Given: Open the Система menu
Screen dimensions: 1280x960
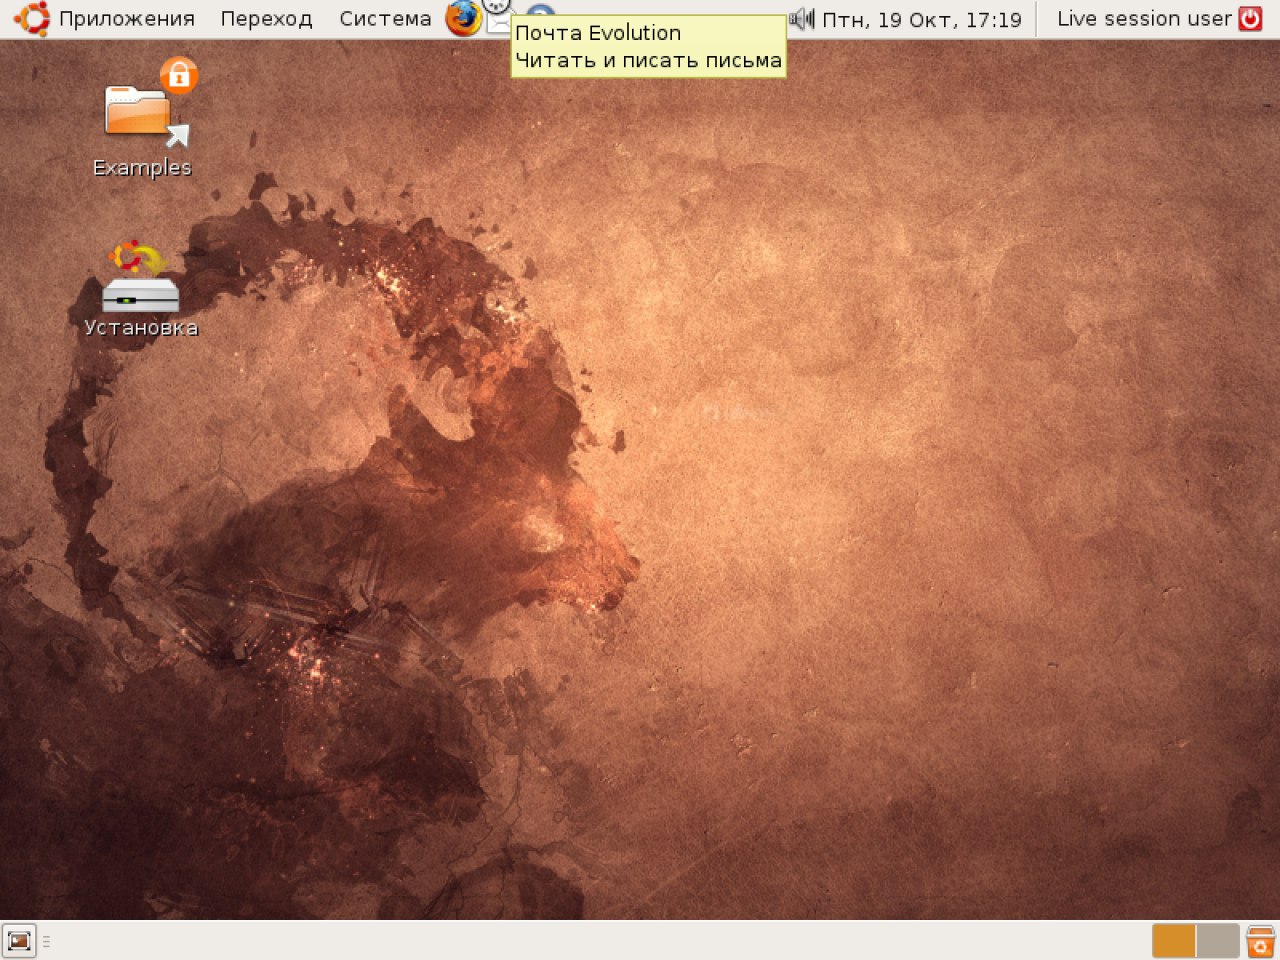Looking at the screenshot, I should pos(385,18).
